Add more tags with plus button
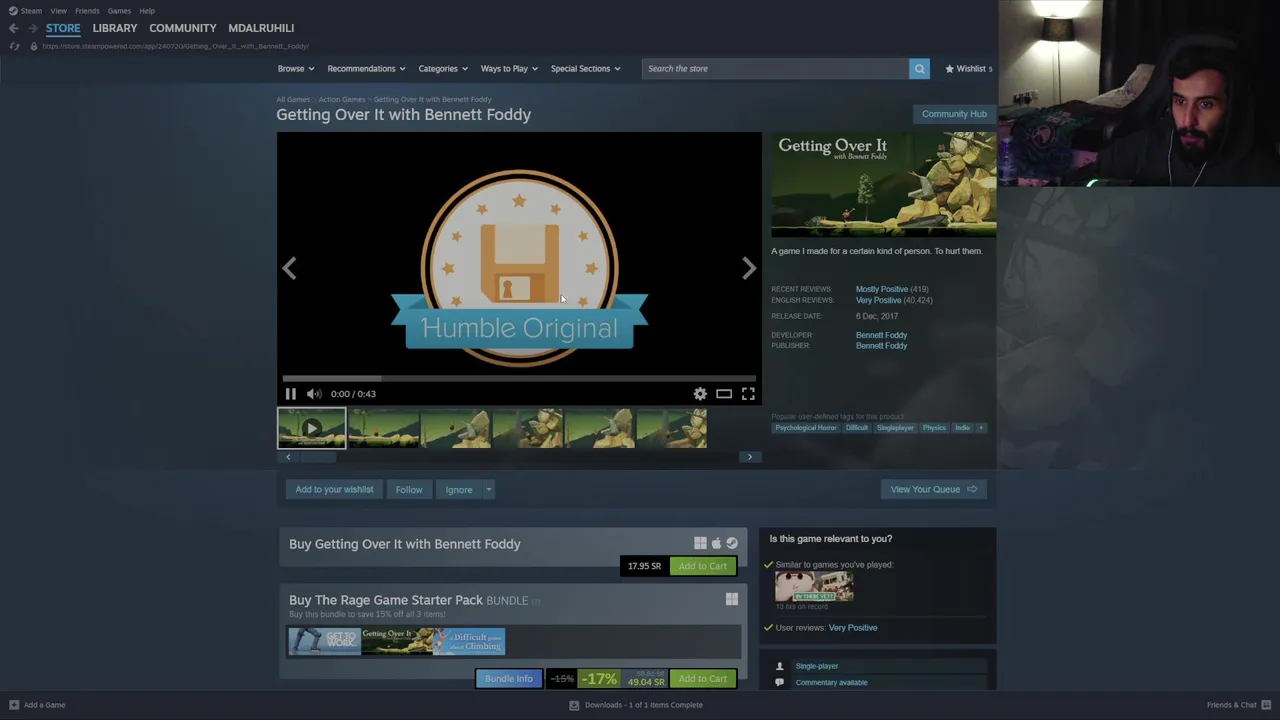This screenshot has height=720, width=1280. (981, 428)
